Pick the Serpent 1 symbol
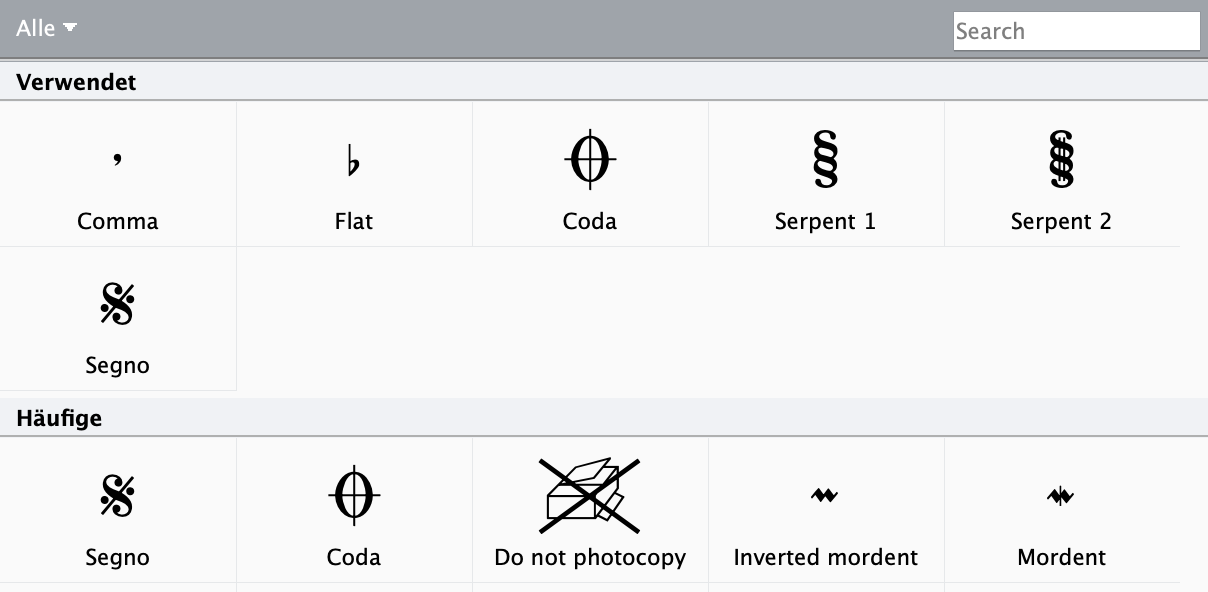The image size is (1208, 592). point(826,174)
